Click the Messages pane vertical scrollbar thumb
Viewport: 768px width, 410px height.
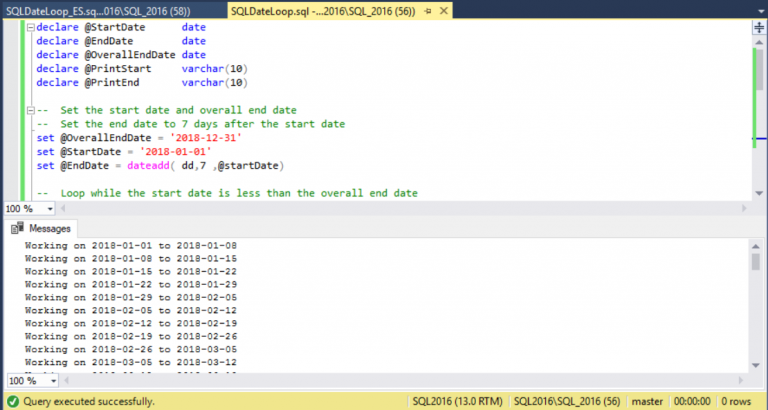coord(757,262)
